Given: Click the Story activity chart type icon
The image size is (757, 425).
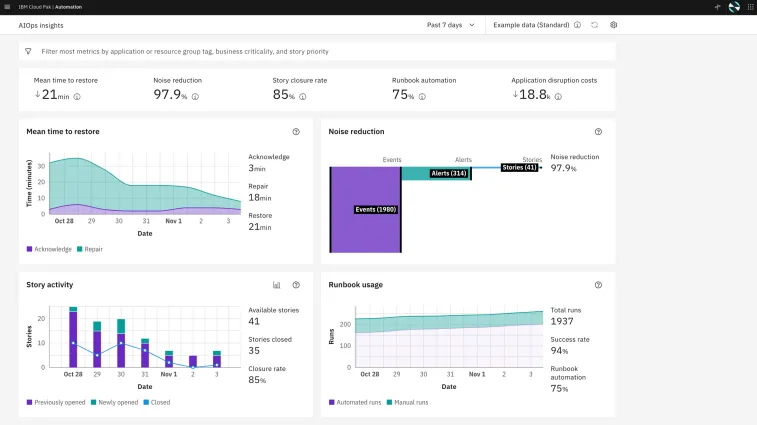Looking at the screenshot, I should click(x=277, y=285).
